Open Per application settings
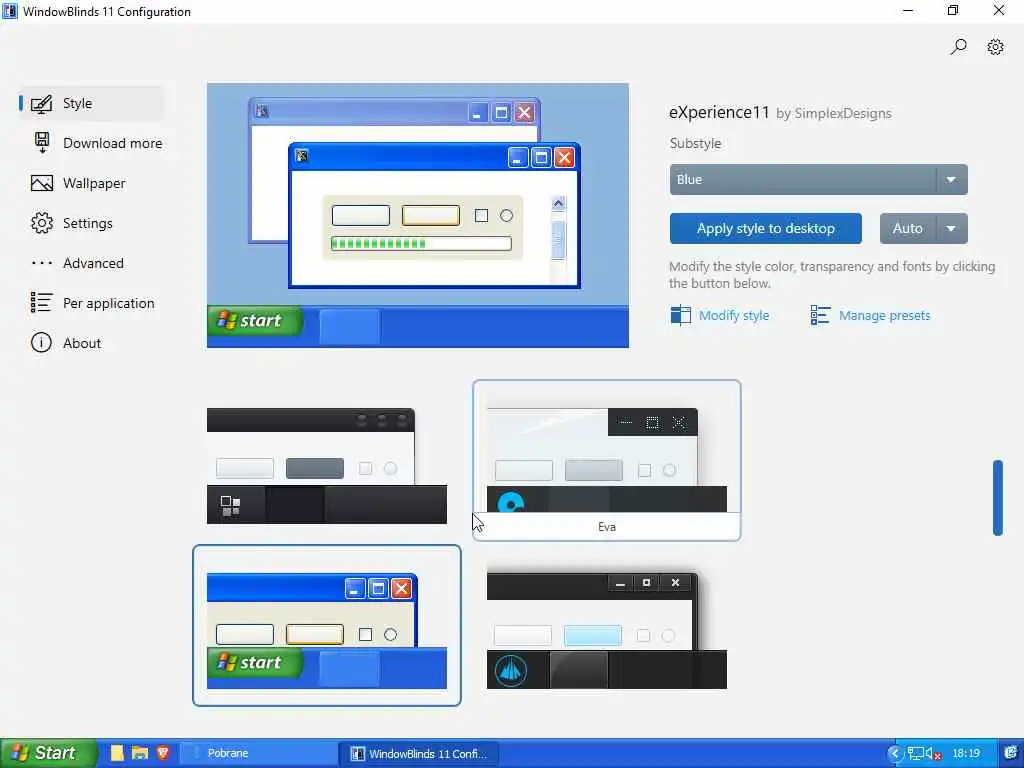The image size is (1024, 768). 93,303
